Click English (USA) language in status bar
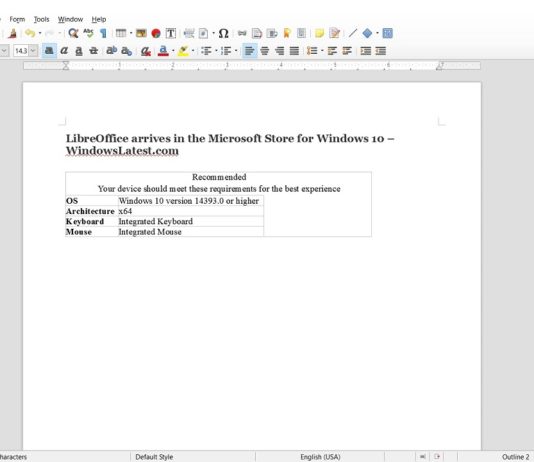 (x=320, y=457)
